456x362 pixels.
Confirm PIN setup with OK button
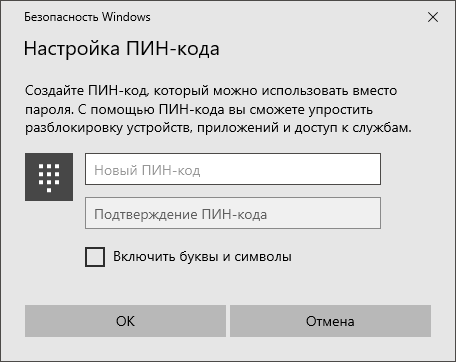coord(125,321)
